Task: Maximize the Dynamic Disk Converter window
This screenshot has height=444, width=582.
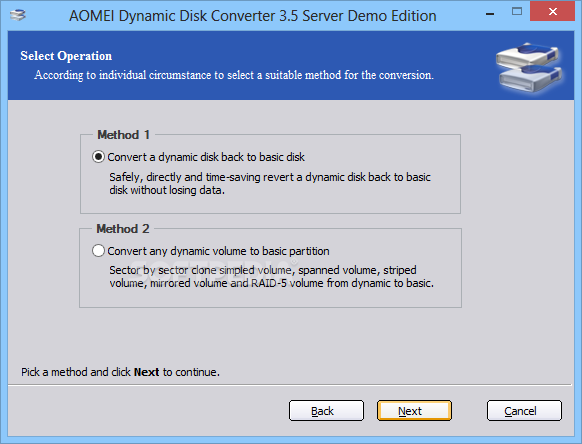Action: pyautogui.click(x=517, y=12)
